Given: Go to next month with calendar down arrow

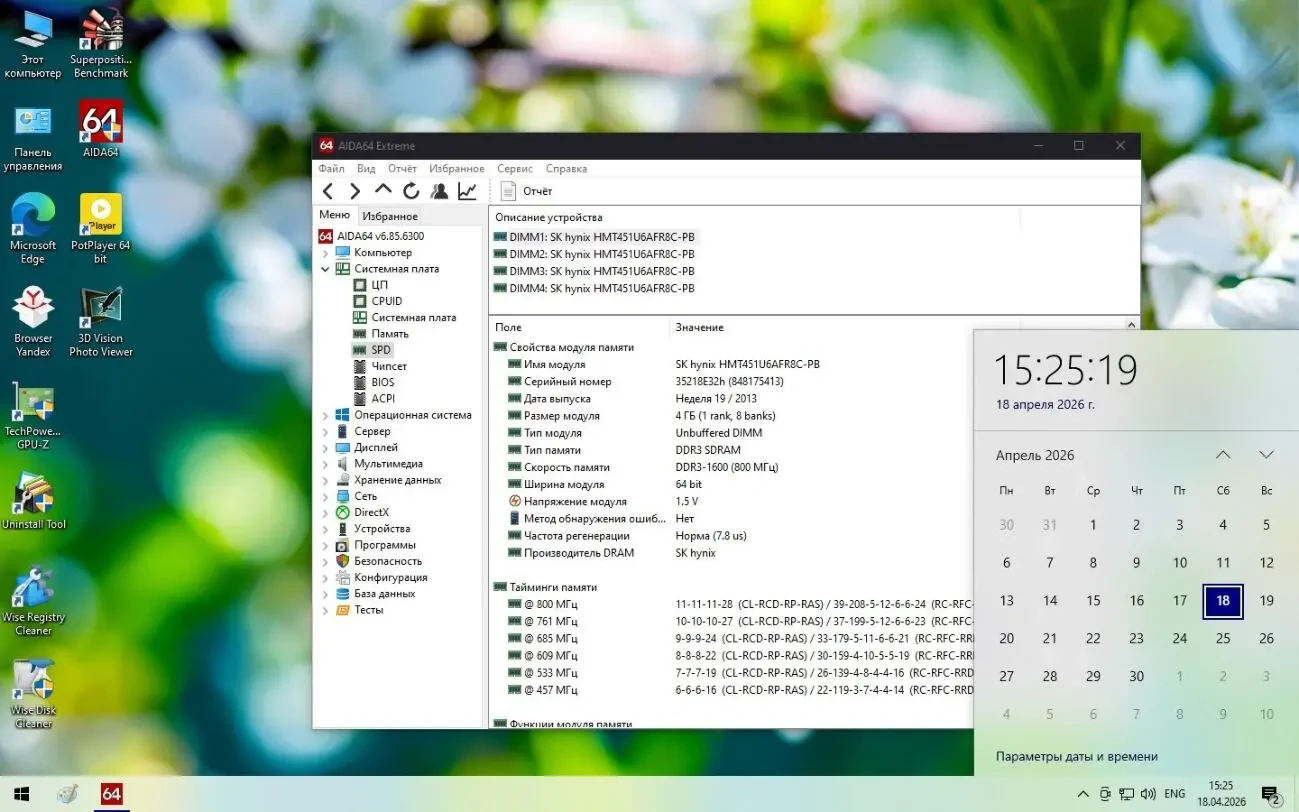Looking at the screenshot, I should 1266,455.
